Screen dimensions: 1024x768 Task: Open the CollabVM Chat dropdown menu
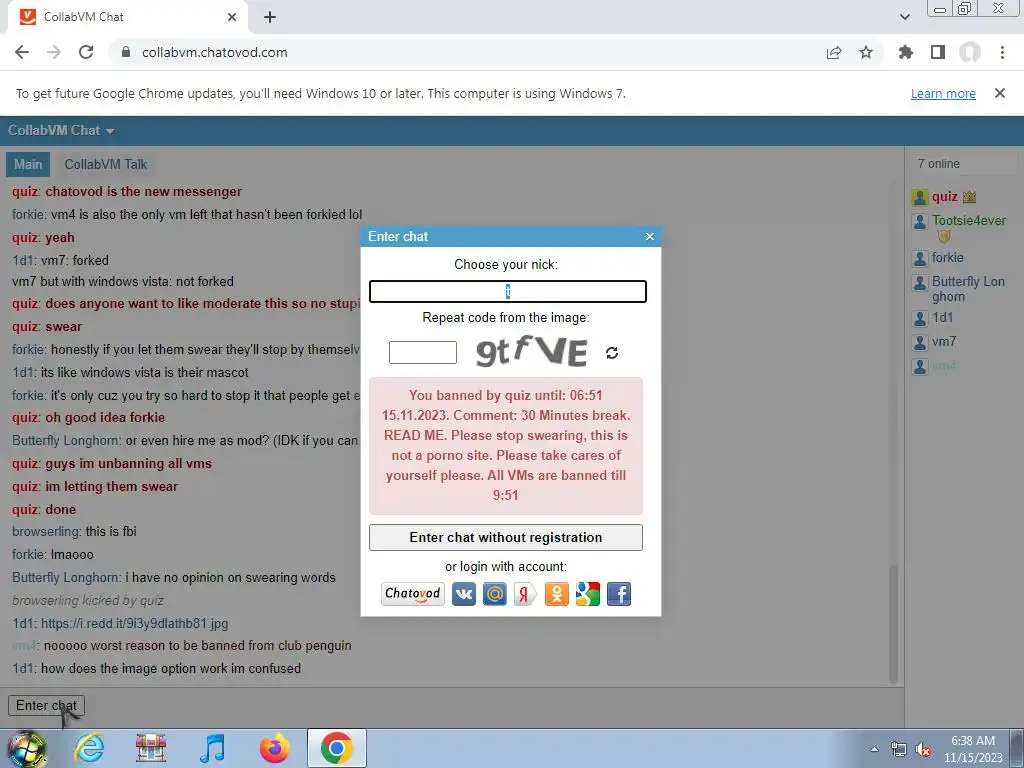click(61, 131)
